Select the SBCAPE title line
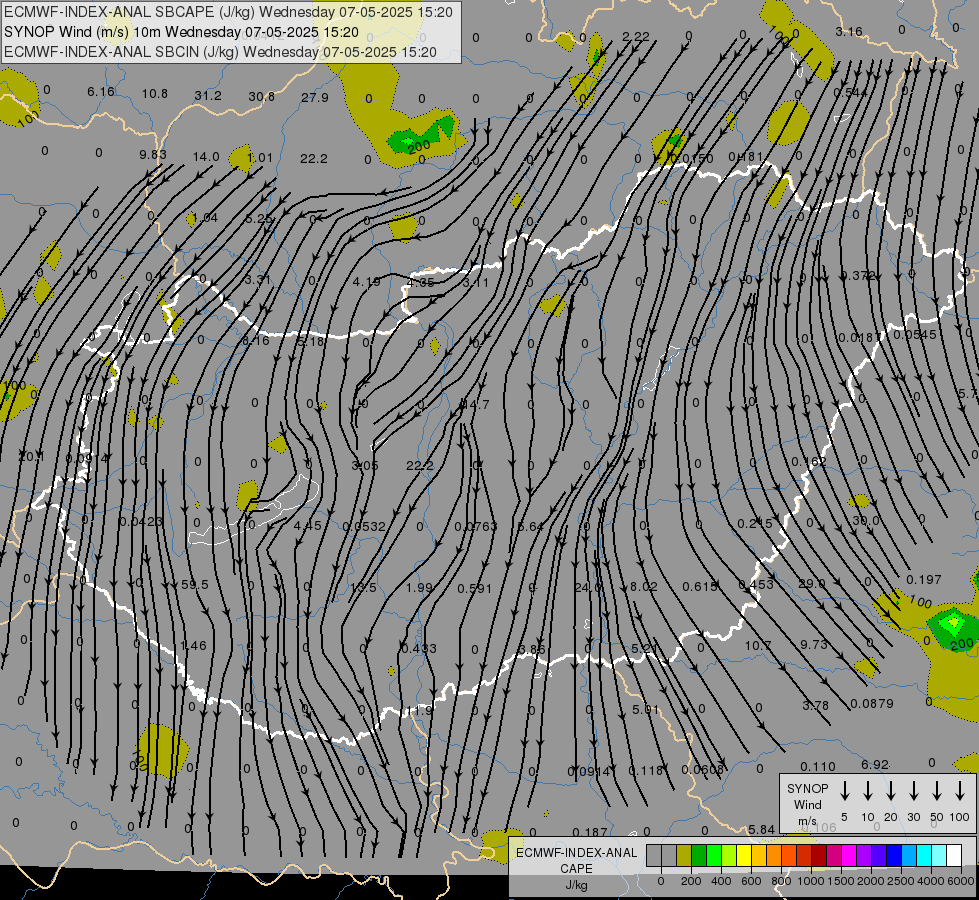This screenshot has width=979, height=900. coord(228,12)
